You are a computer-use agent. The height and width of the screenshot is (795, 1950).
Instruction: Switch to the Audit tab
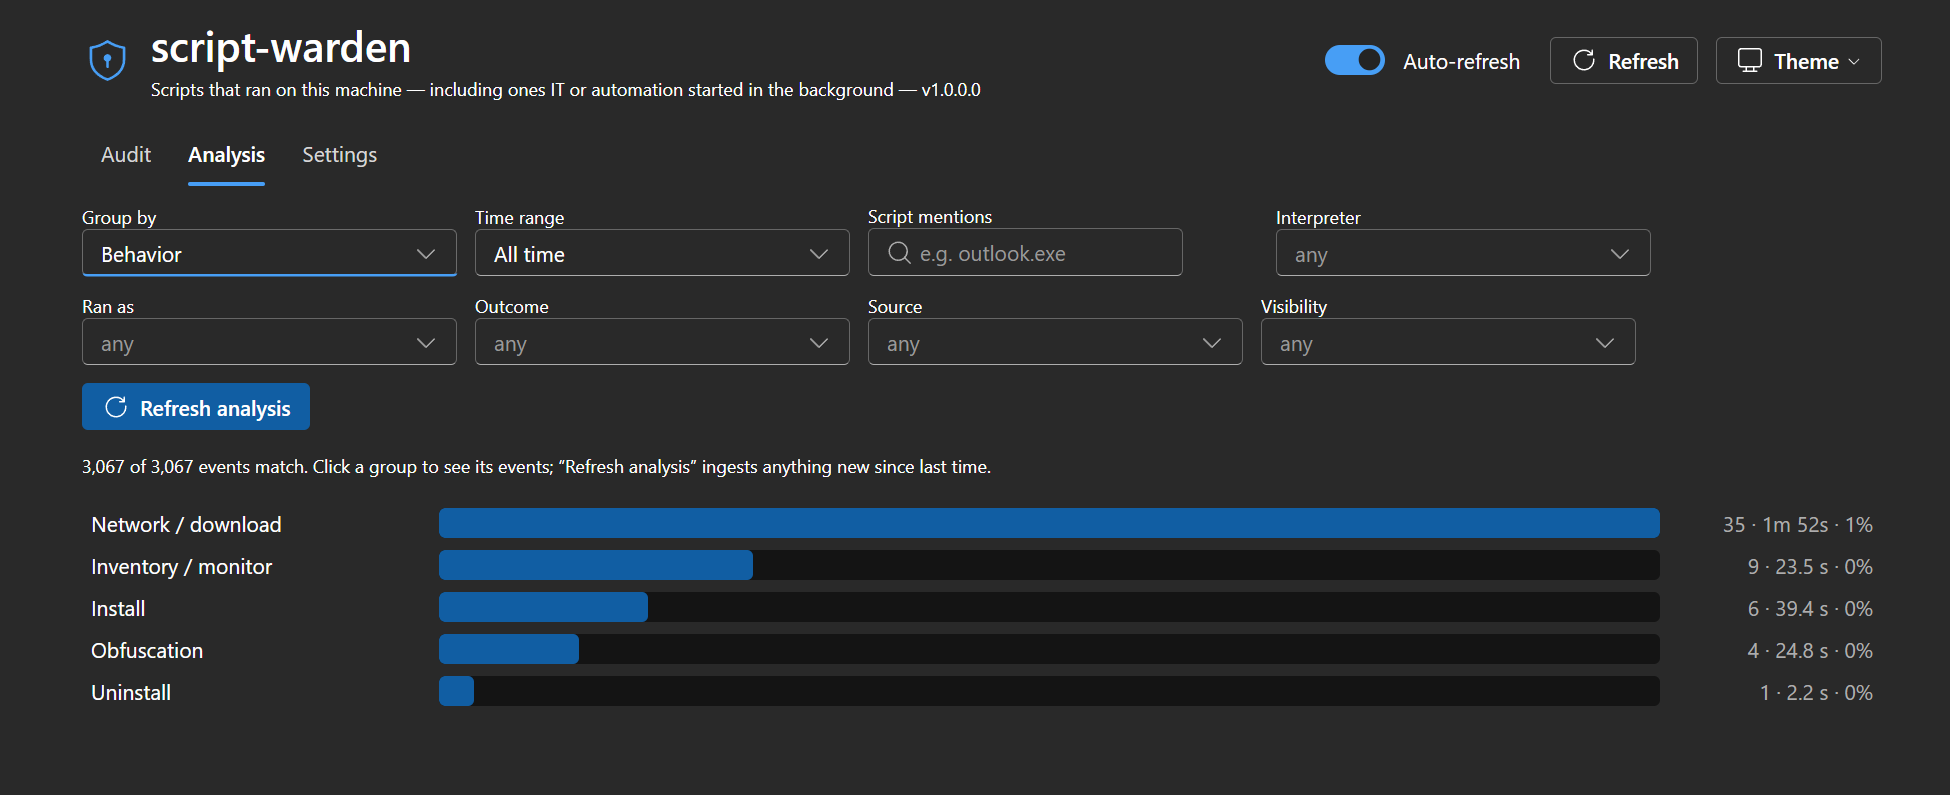pos(126,155)
